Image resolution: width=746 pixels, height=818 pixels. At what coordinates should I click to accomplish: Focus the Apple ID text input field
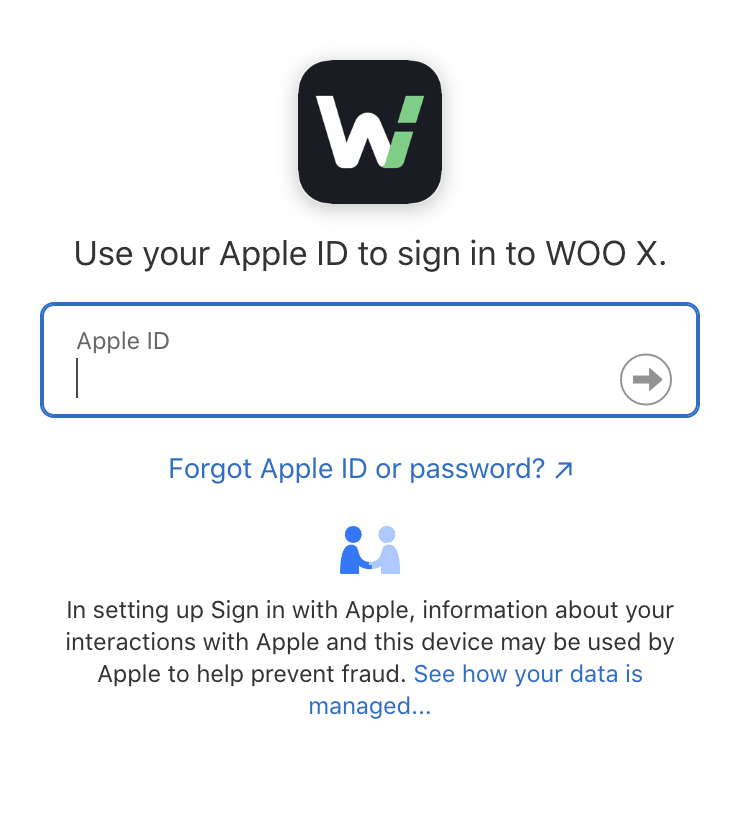370,360
